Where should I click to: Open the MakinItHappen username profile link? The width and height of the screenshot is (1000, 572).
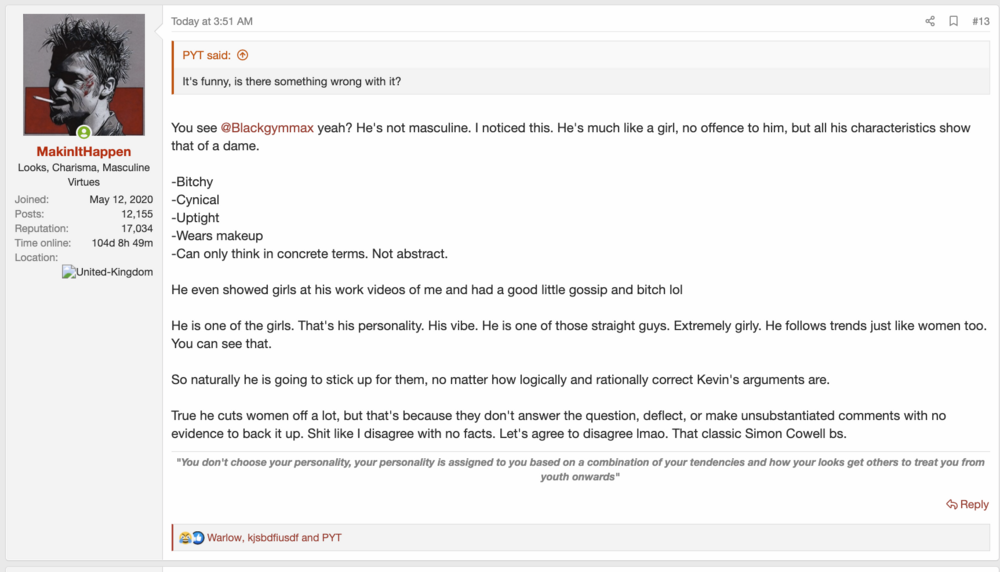[x=84, y=152]
